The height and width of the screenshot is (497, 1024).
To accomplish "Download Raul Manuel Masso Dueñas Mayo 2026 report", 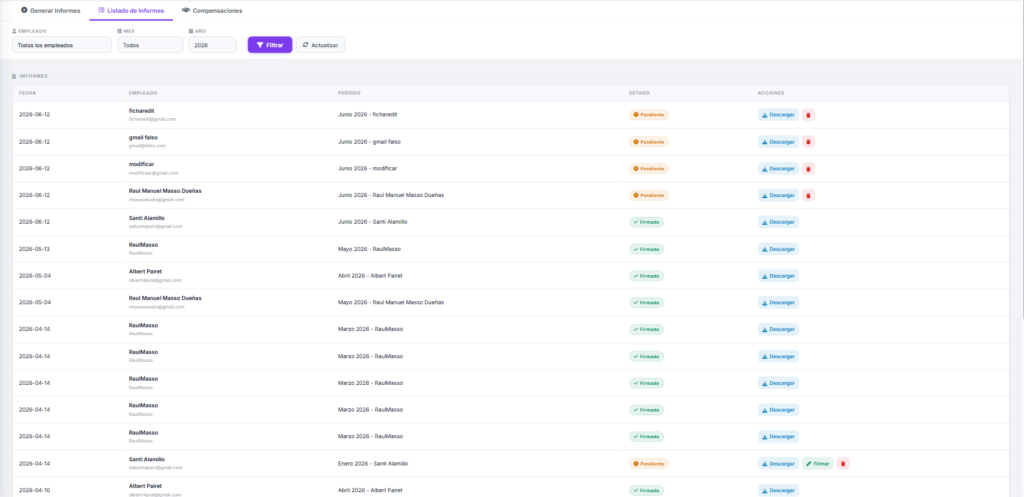I will (x=778, y=302).
